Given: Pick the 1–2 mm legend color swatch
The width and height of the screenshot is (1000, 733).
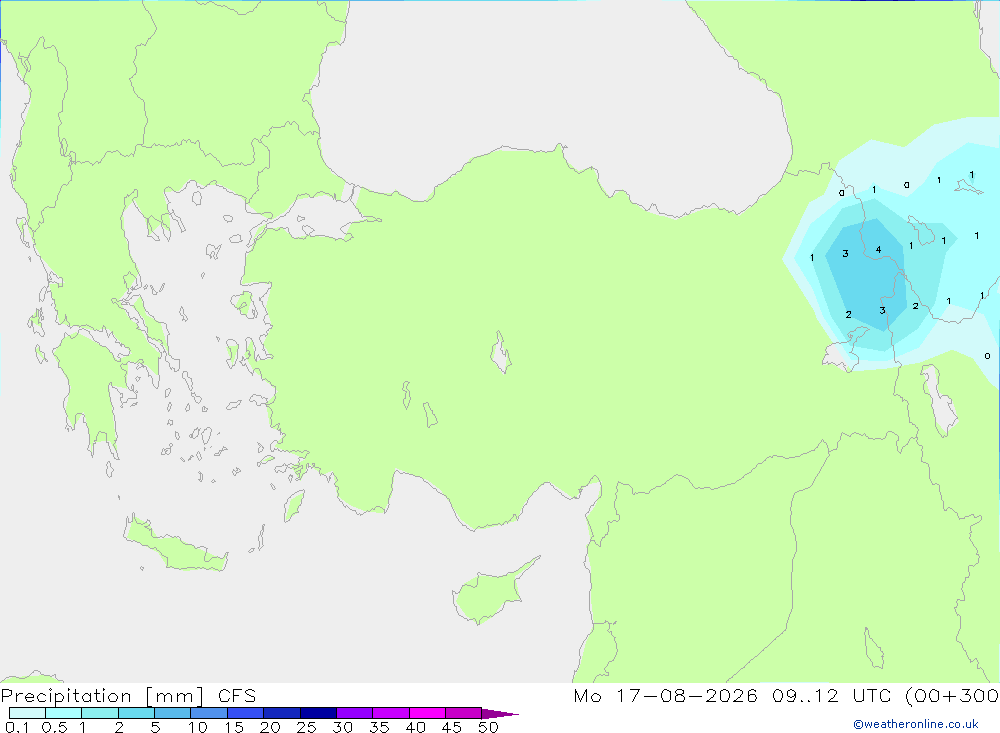Looking at the screenshot, I should tap(100, 713).
